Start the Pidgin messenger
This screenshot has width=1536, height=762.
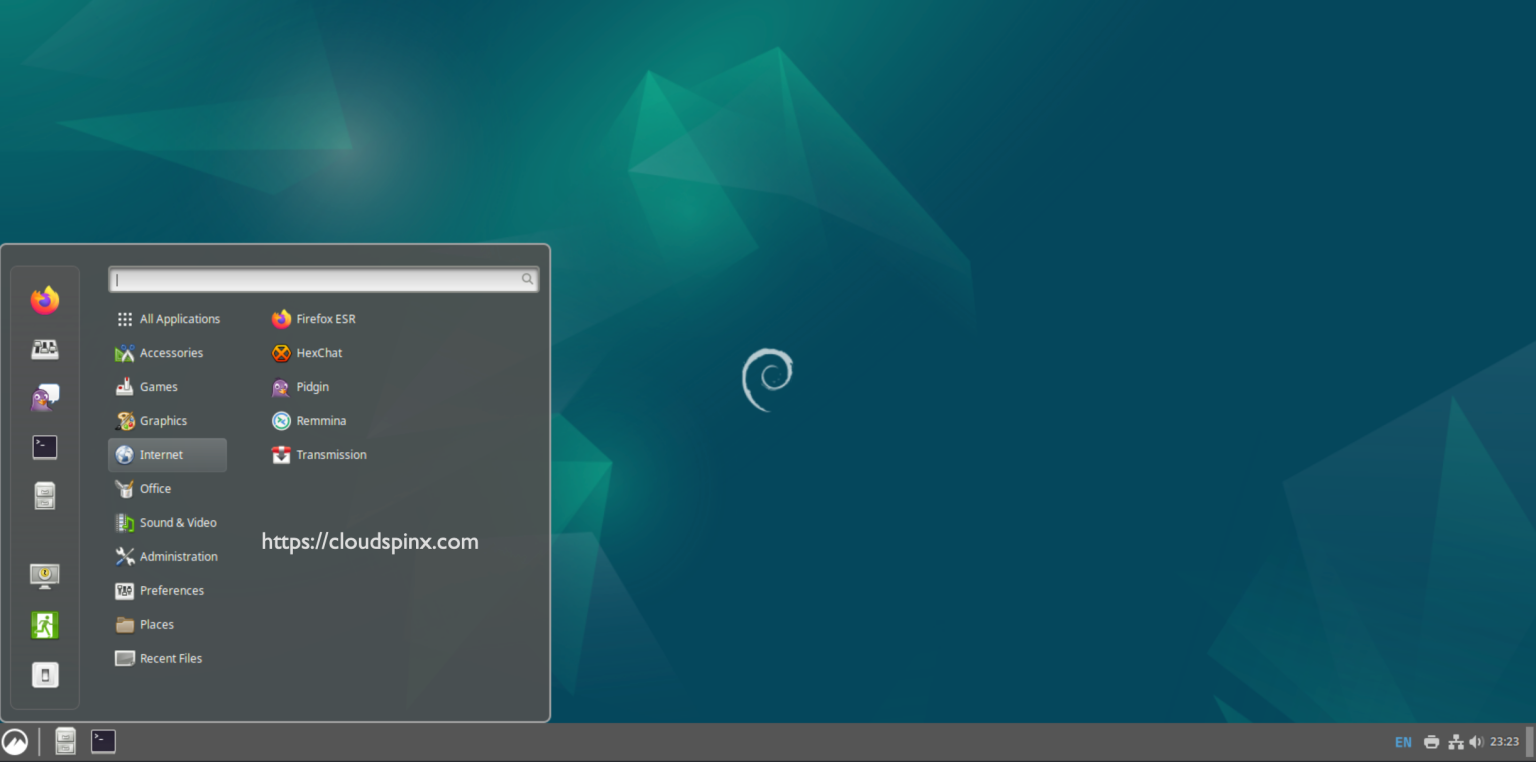[x=310, y=387]
